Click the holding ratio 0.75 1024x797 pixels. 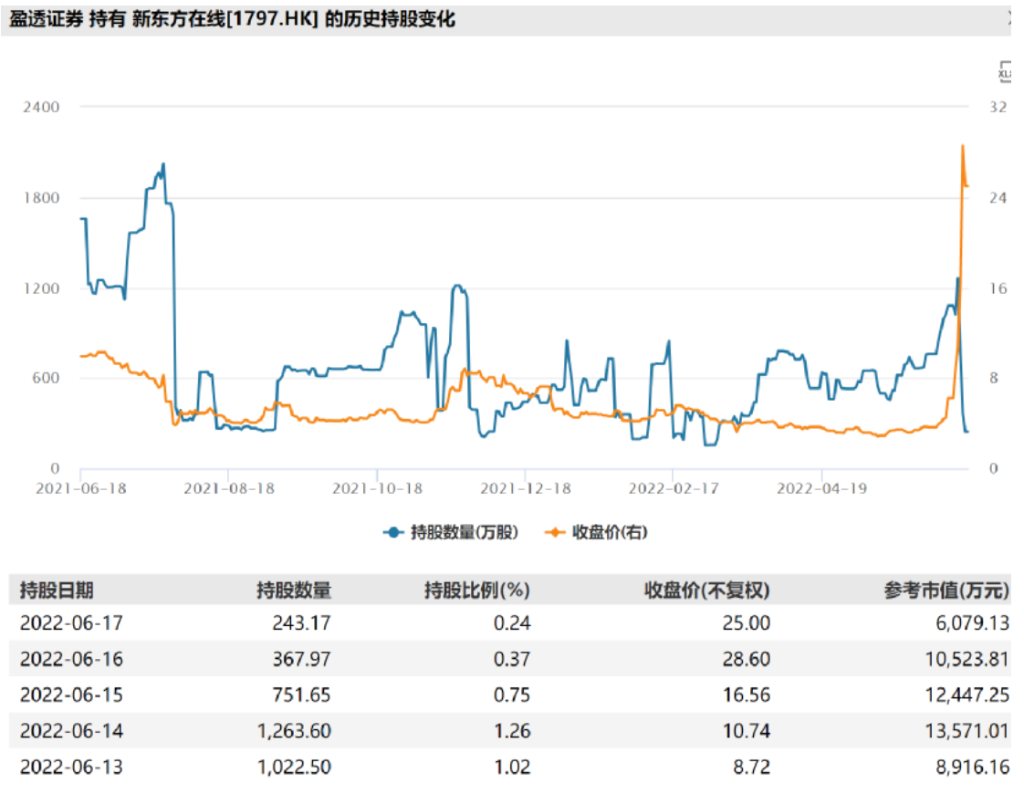click(512, 694)
